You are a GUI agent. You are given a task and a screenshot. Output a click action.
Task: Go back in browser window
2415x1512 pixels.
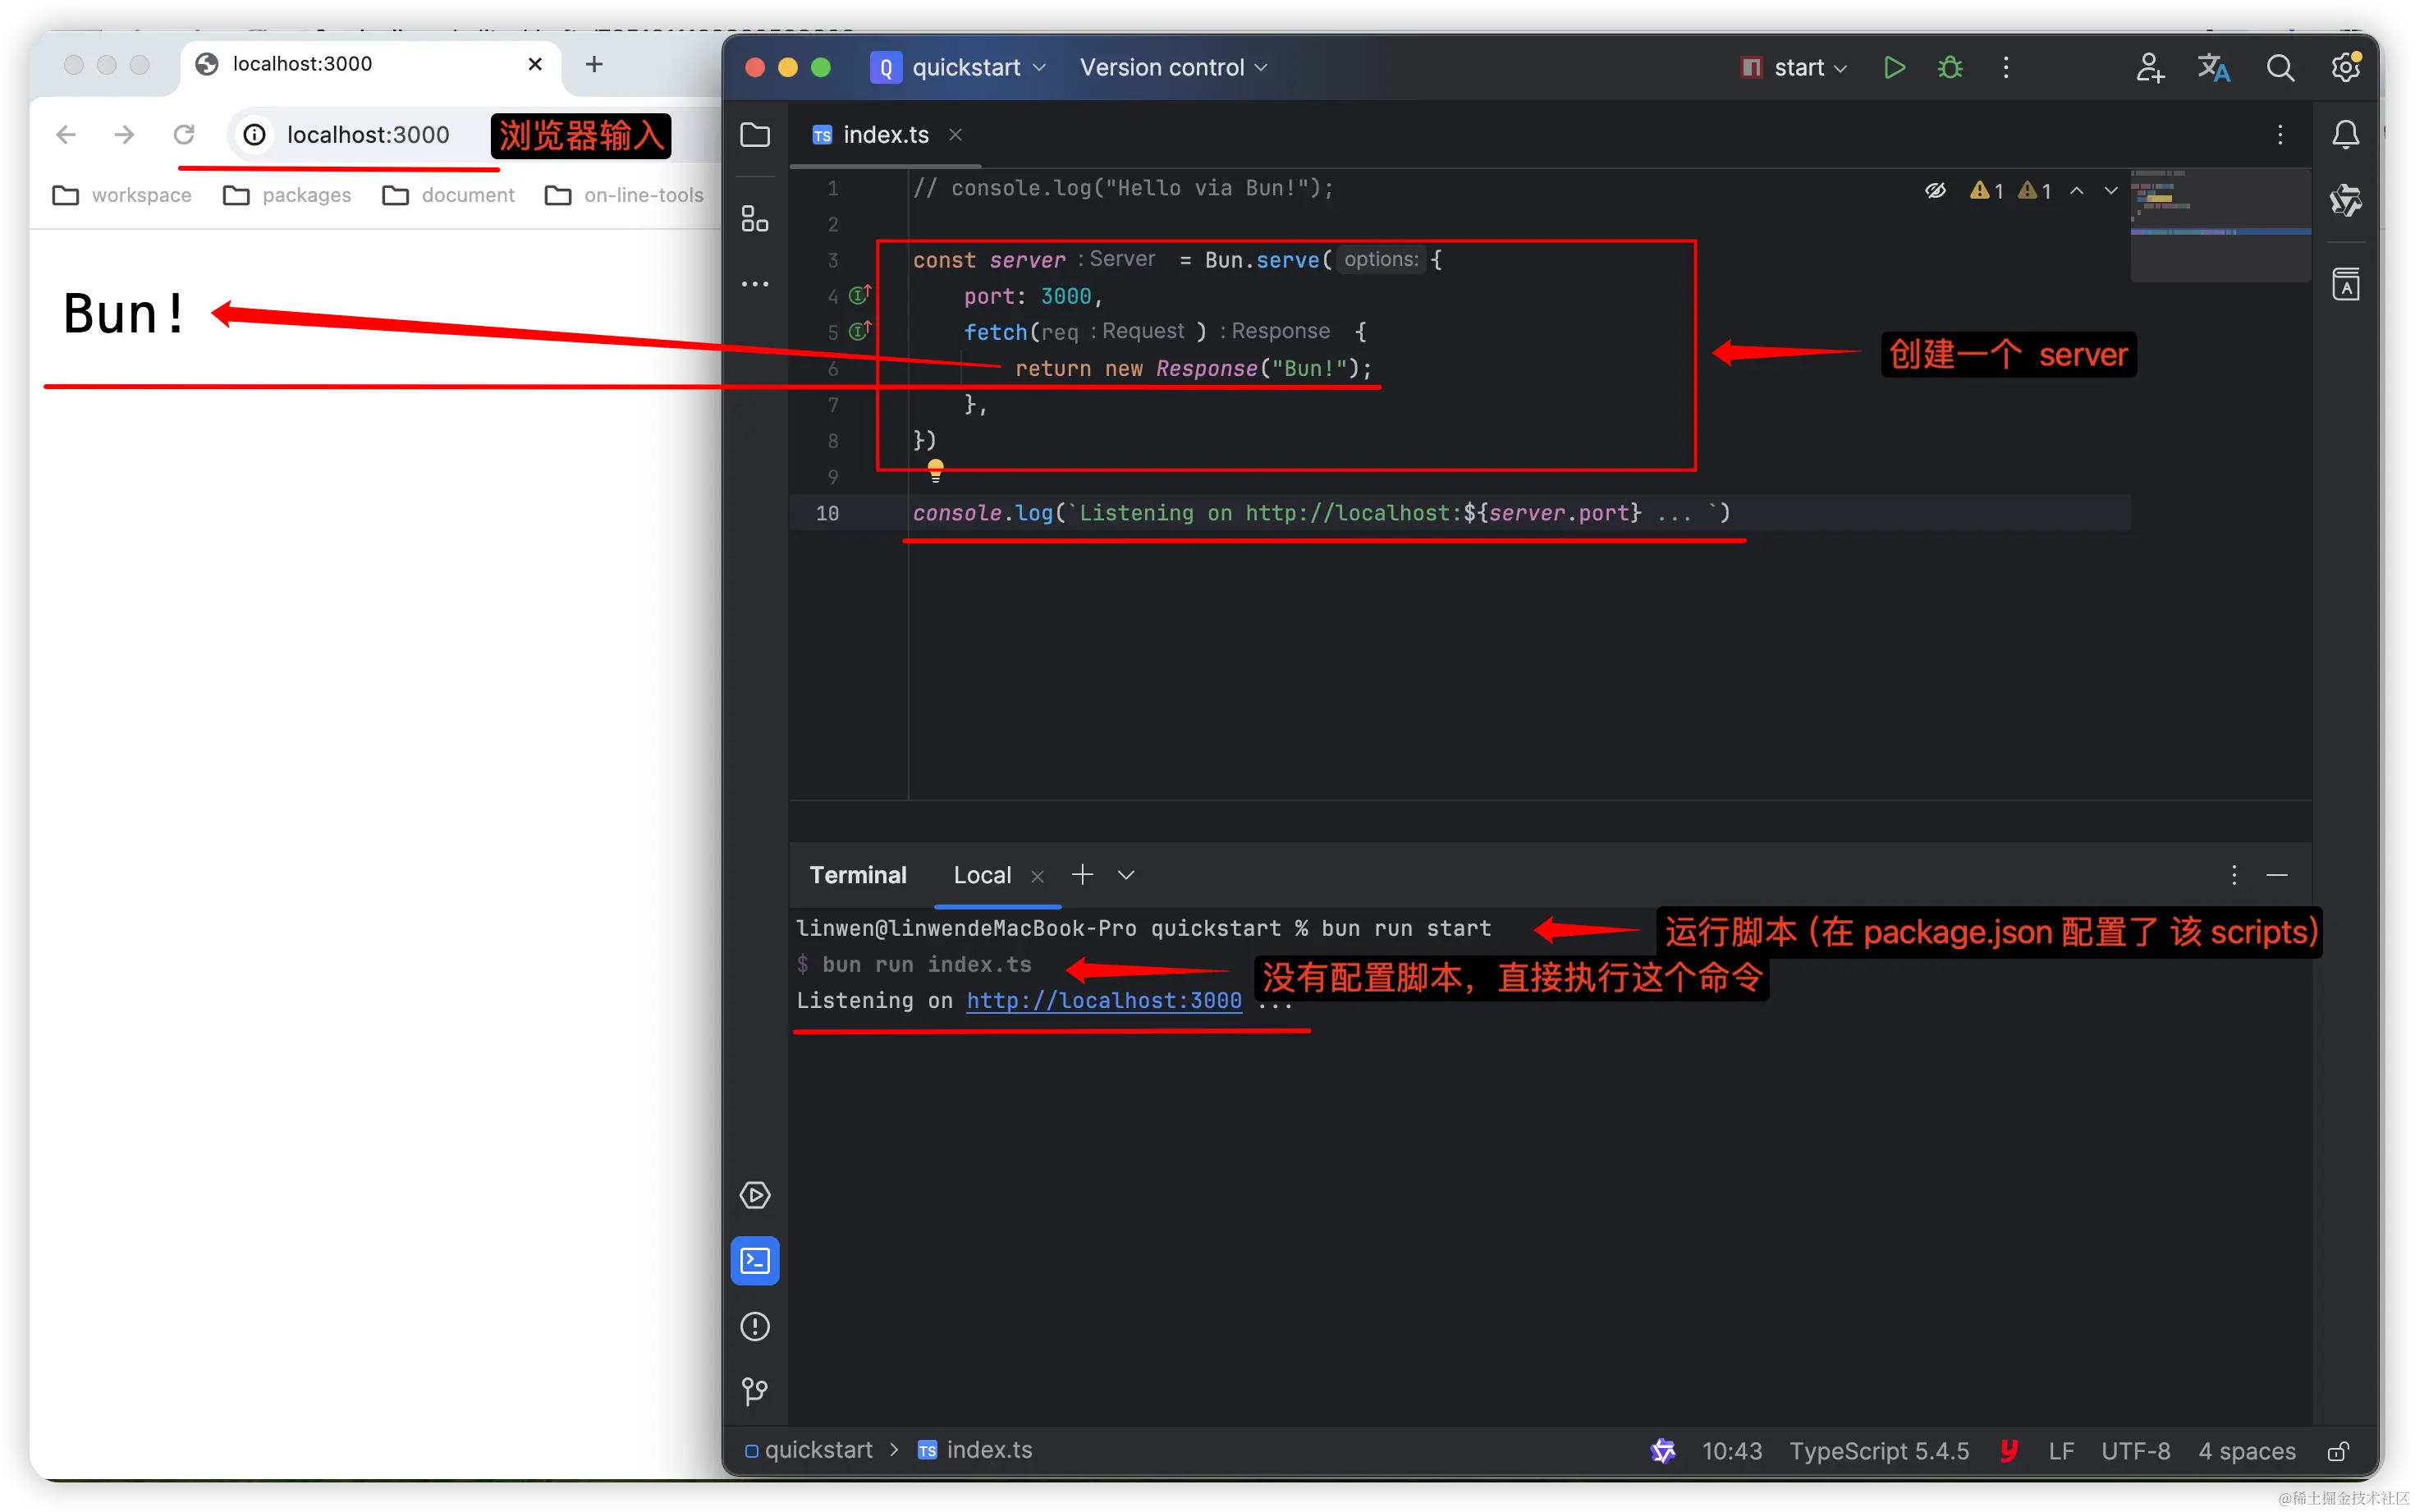tap(66, 135)
